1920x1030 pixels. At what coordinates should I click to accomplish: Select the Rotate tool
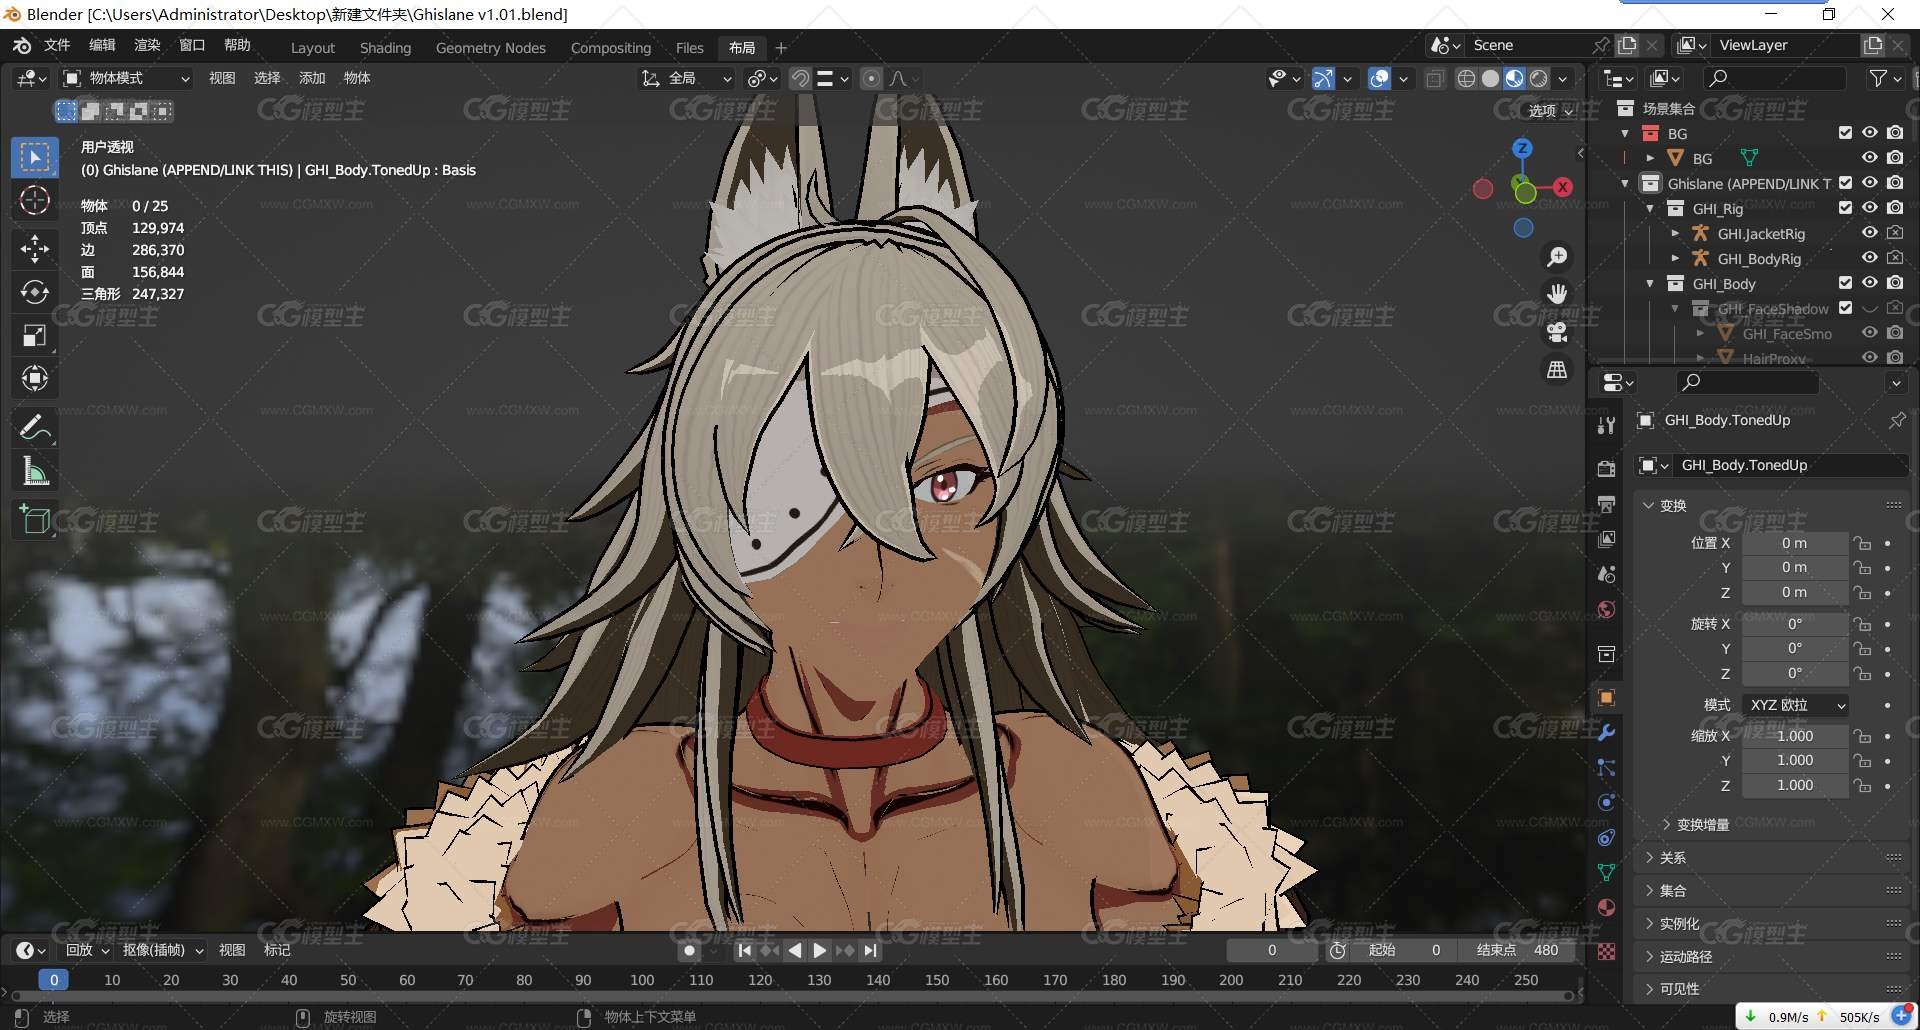[x=35, y=292]
